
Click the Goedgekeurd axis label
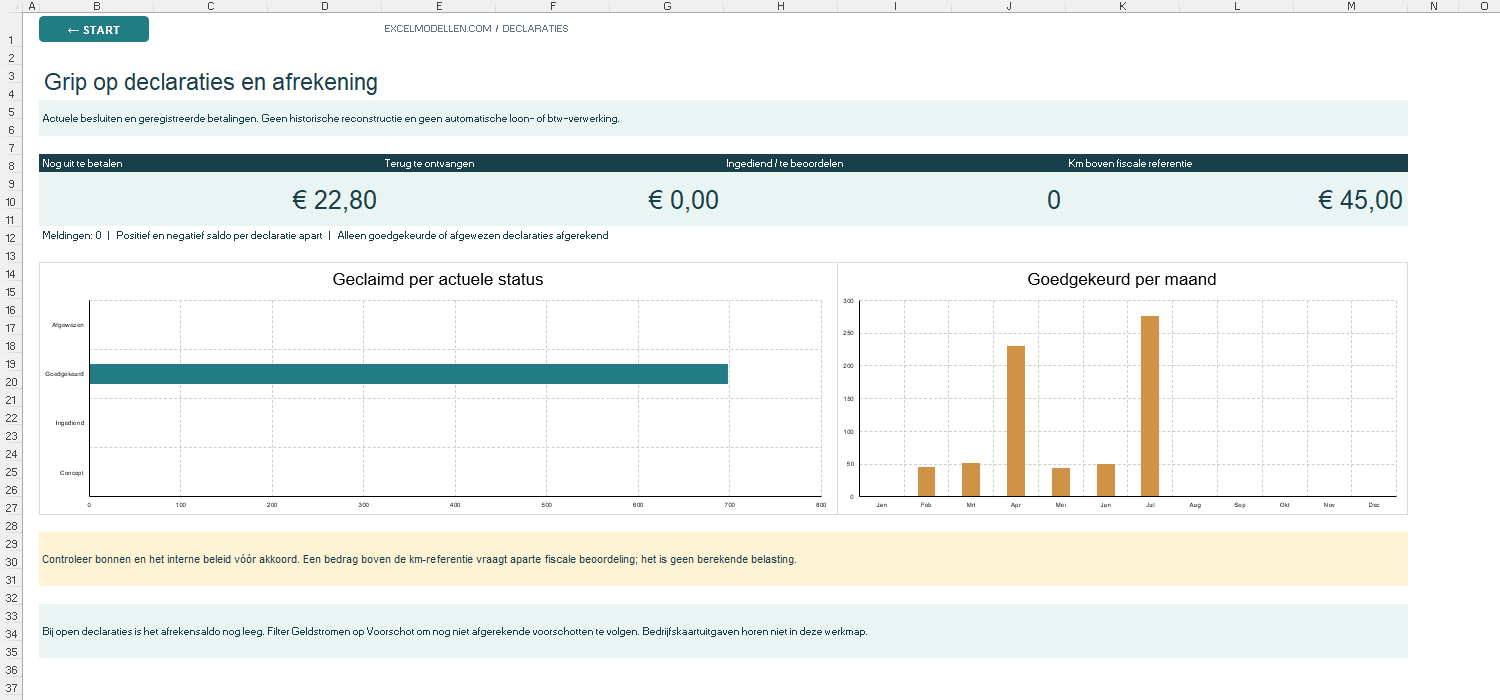click(x=65, y=374)
